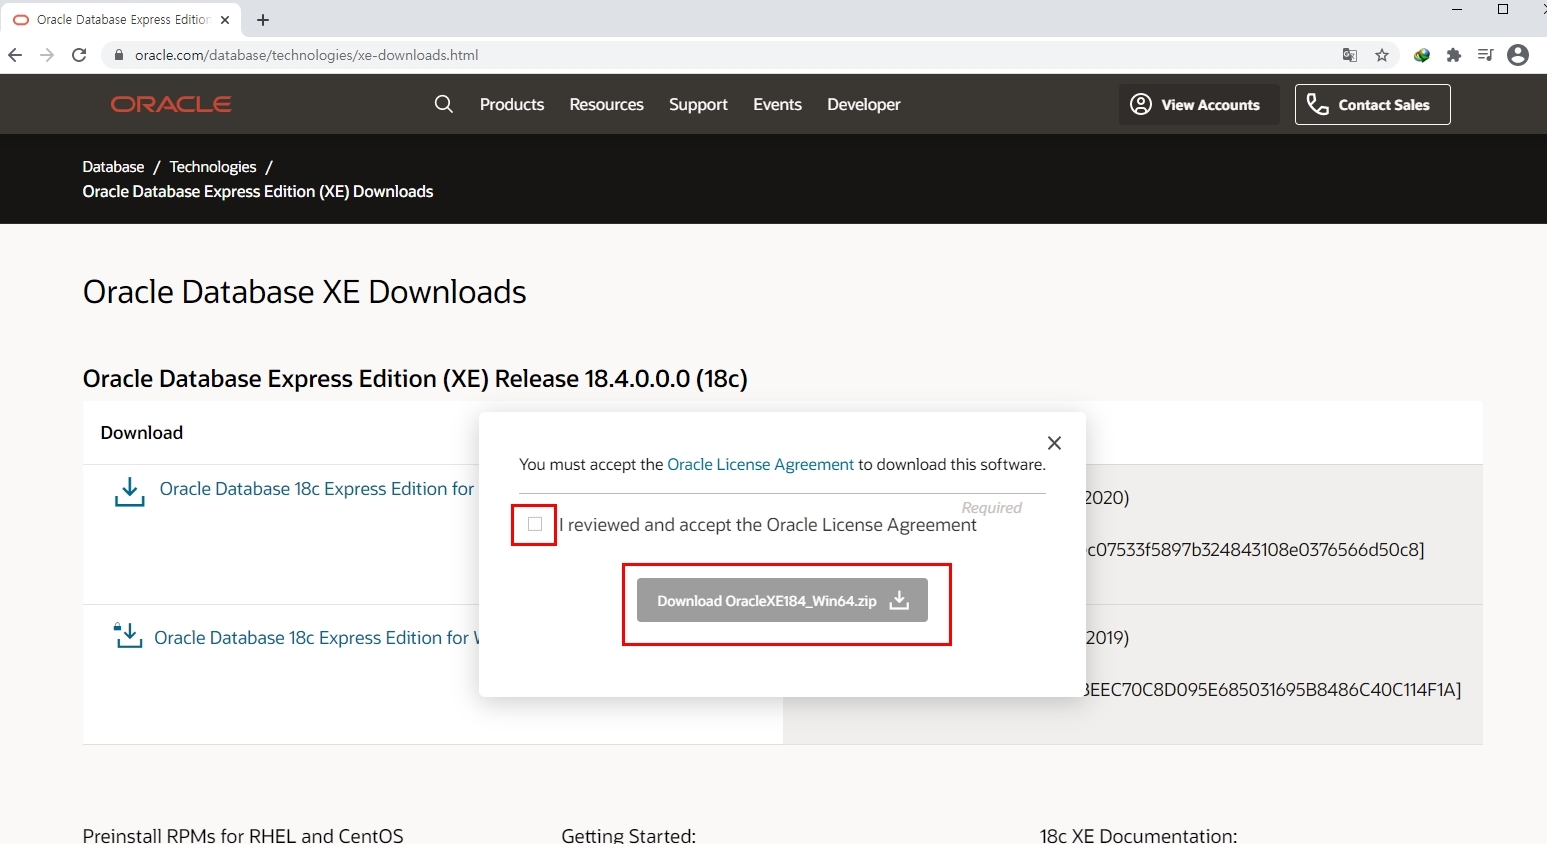Go to the Database breadcrumb link

(x=113, y=166)
